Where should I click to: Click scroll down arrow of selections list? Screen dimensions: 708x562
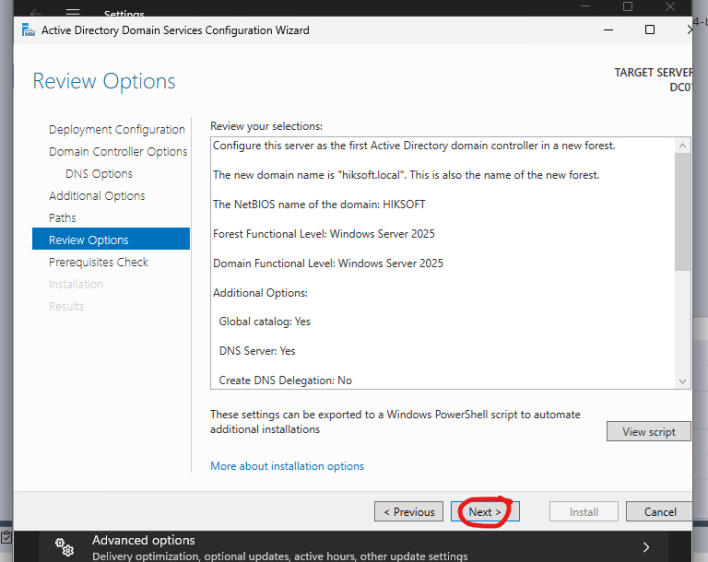[x=682, y=381]
